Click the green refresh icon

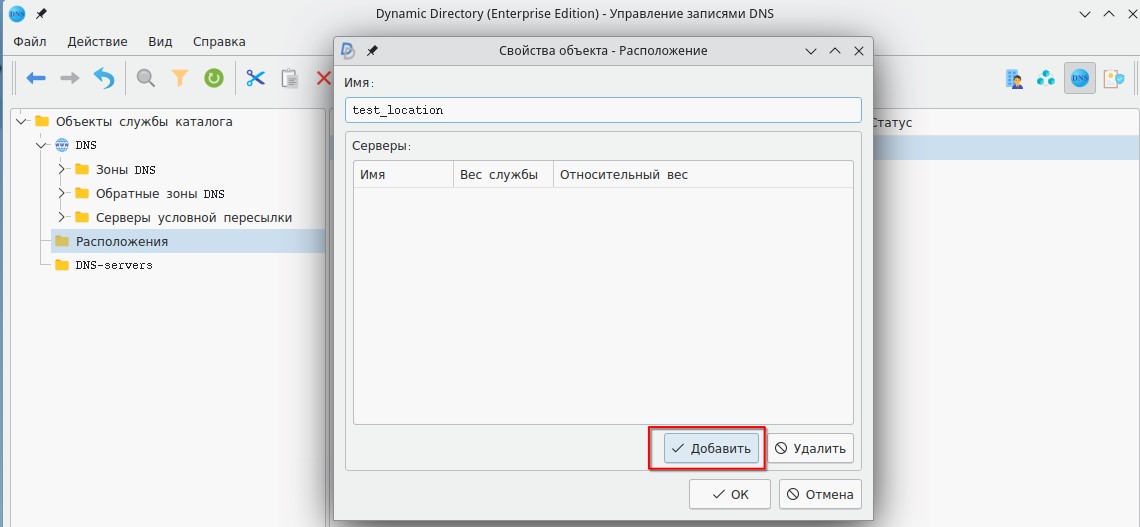[x=213, y=78]
